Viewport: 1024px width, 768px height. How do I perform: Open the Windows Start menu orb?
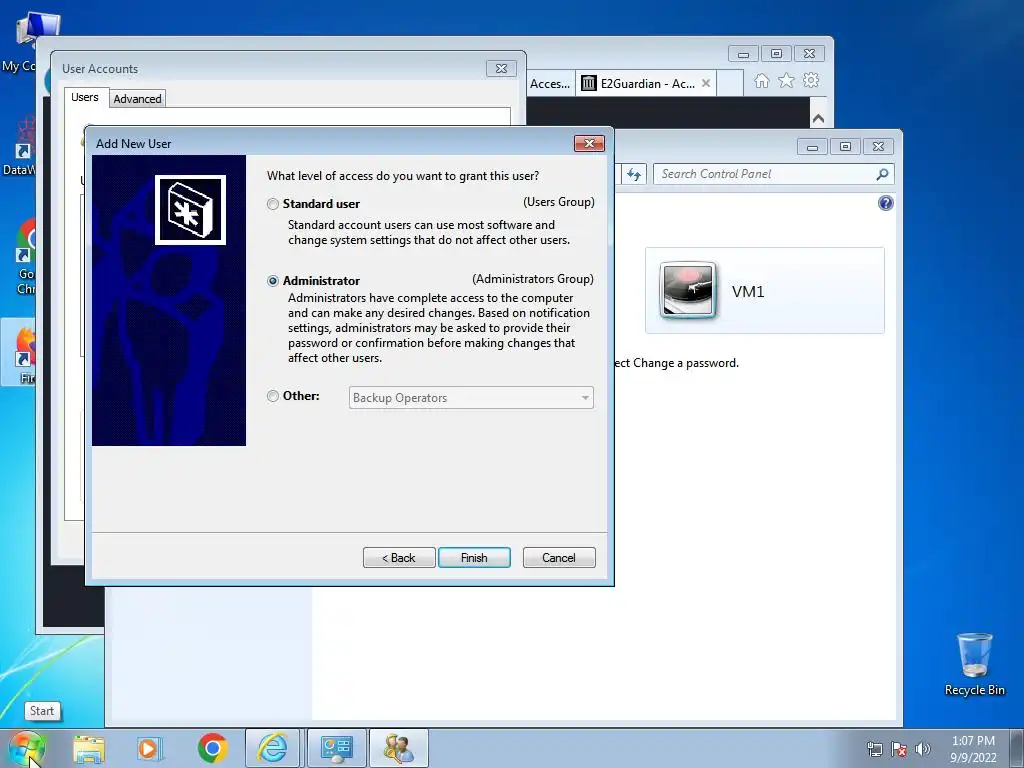point(26,748)
